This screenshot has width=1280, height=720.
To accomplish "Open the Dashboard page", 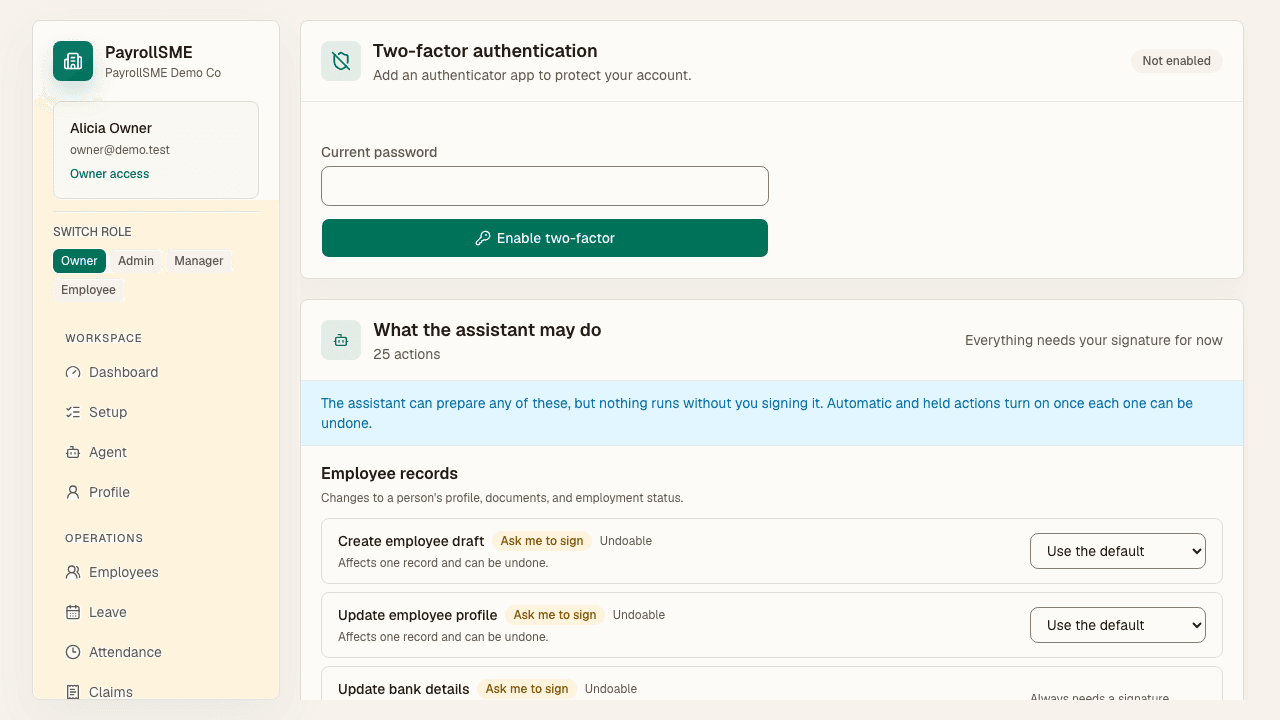I will coord(156,372).
